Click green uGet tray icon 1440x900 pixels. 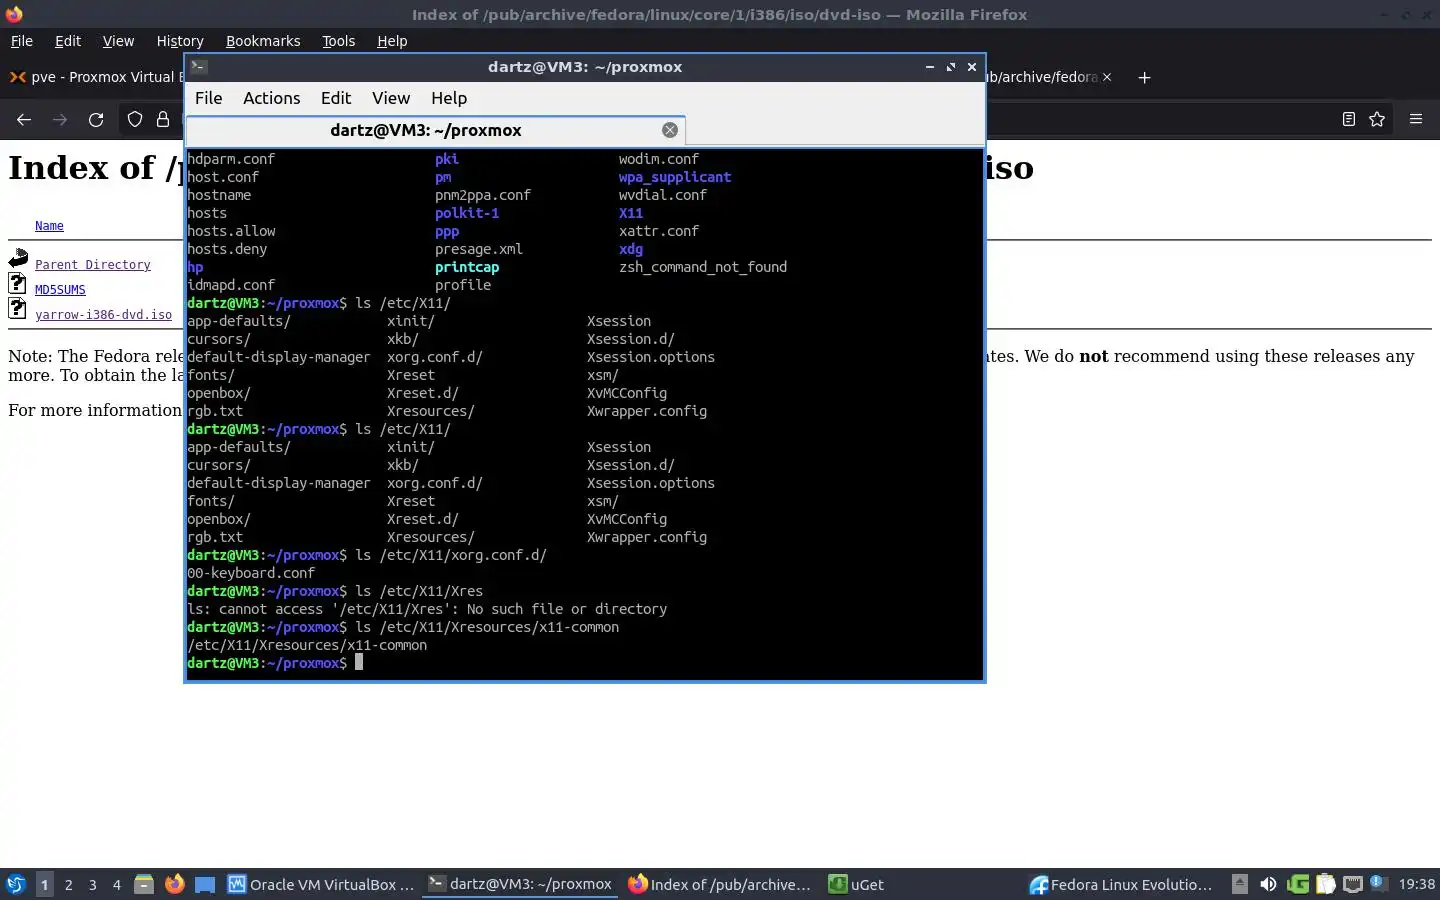click(1297, 884)
